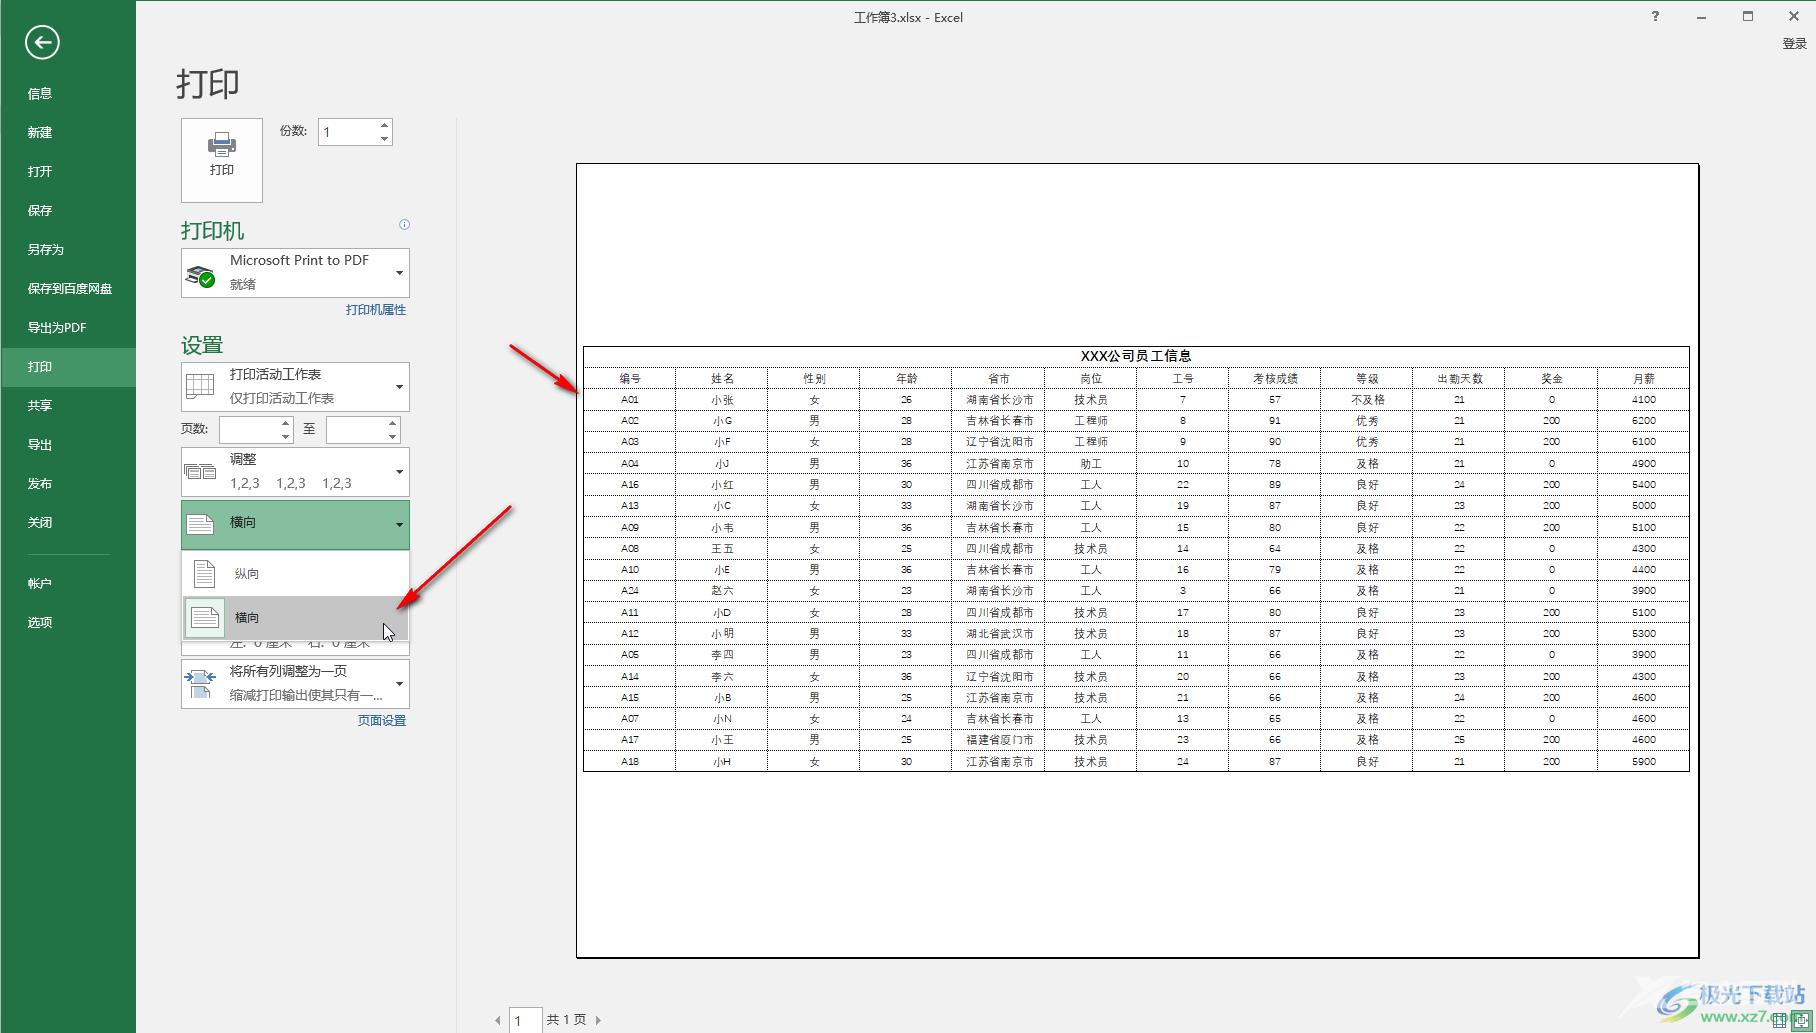Click the copies number input field
Image resolution: width=1816 pixels, height=1033 pixels.
[348, 132]
